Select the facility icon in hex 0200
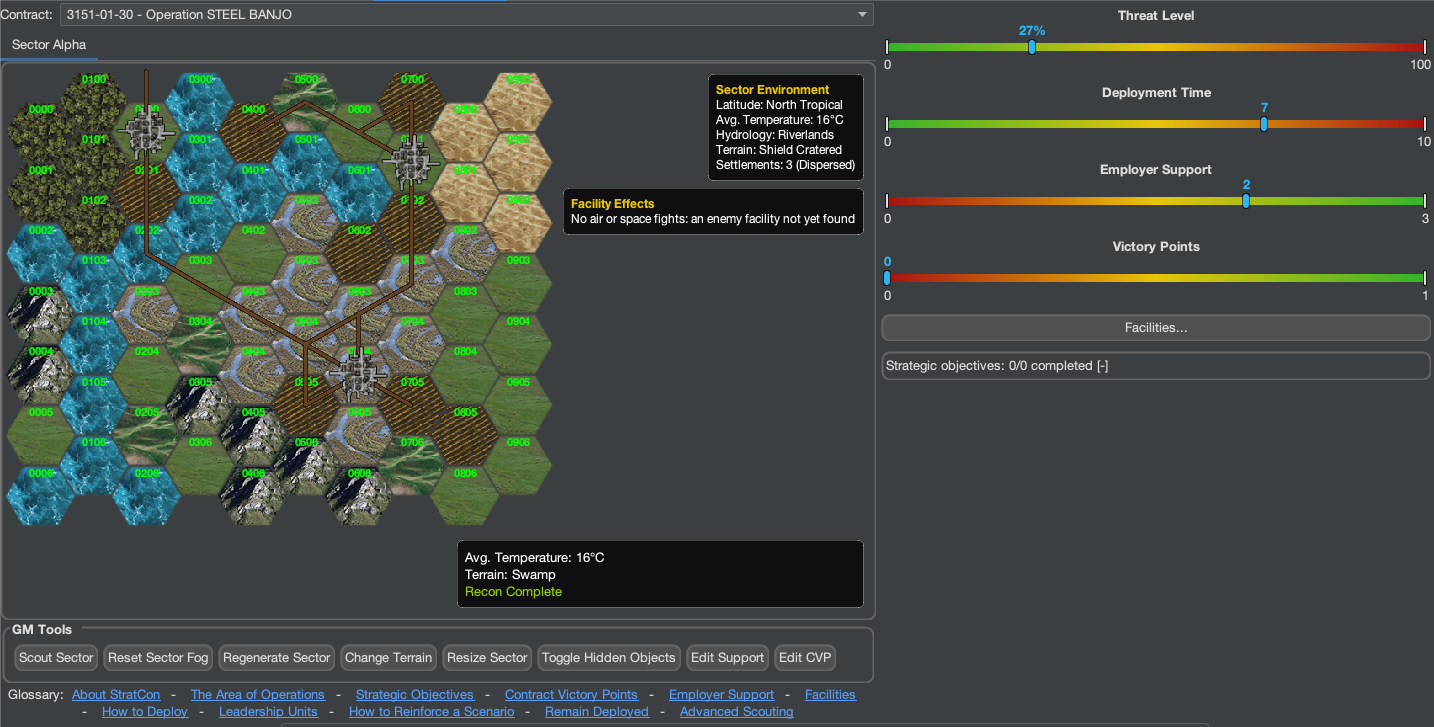The width and height of the screenshot is (1434, 727). point(147,130)
